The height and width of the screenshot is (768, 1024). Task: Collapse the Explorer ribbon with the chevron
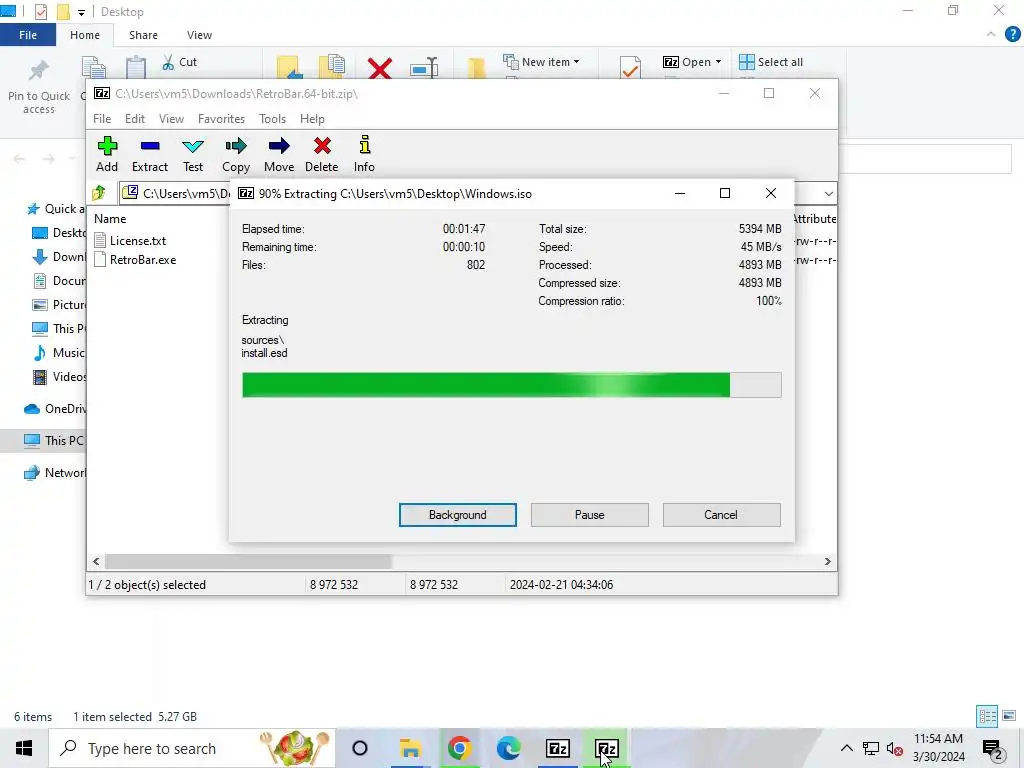[x=991, y=35]
